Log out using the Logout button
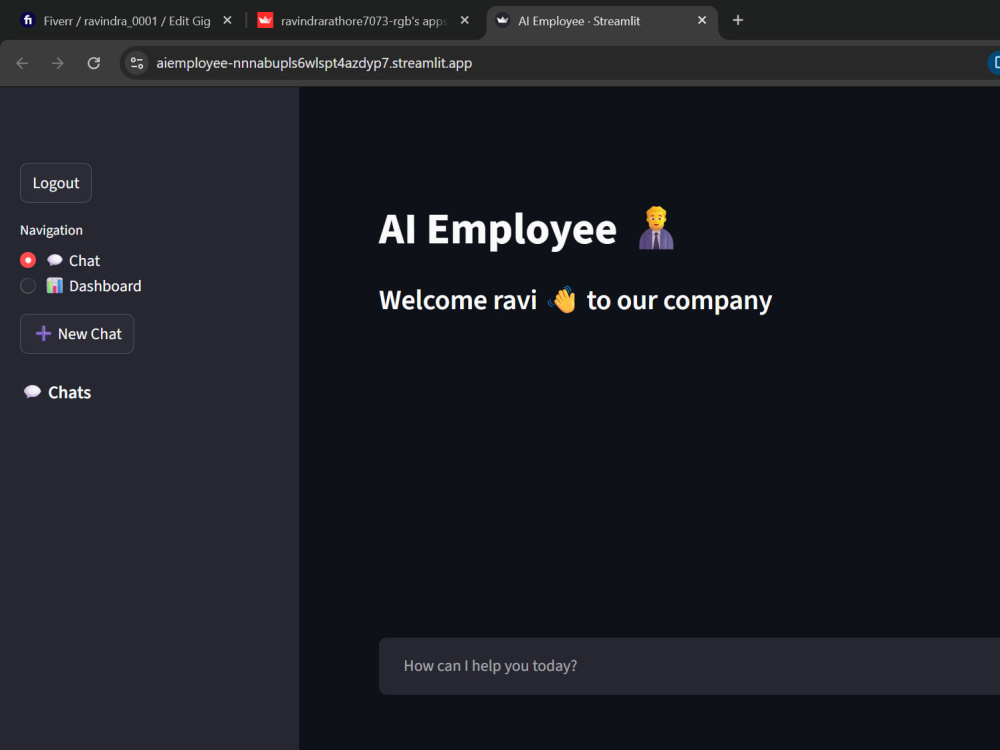 tap(56, 183)
